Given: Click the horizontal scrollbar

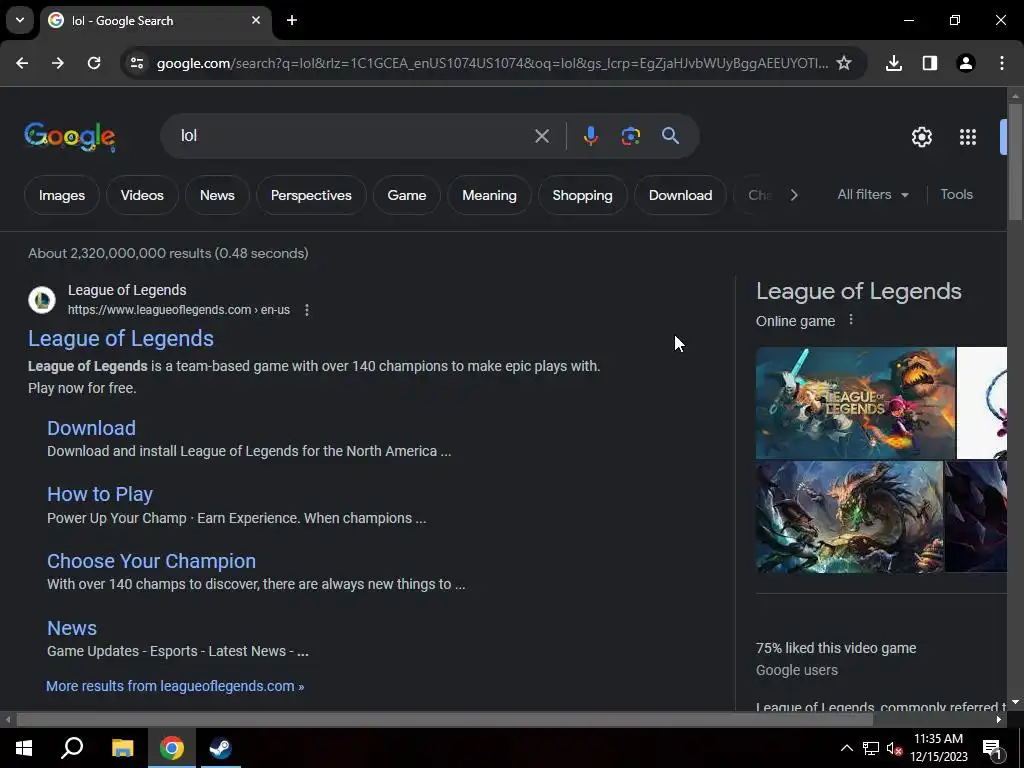Looking at the screenshot, I should click(444, 720).
